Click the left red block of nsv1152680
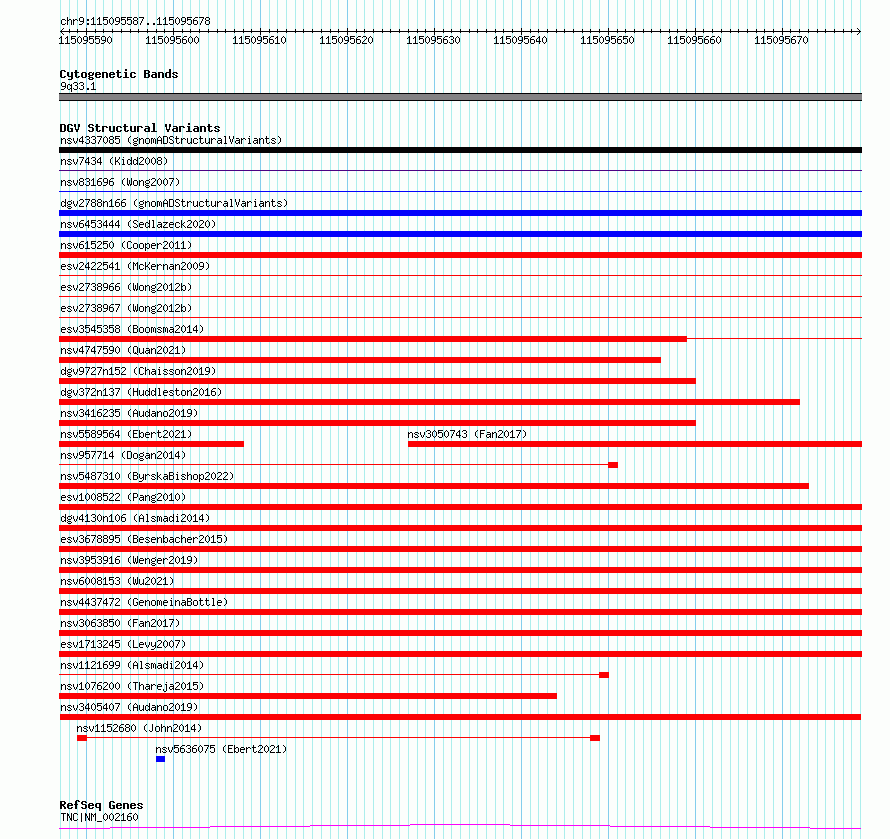 point(82,738)
